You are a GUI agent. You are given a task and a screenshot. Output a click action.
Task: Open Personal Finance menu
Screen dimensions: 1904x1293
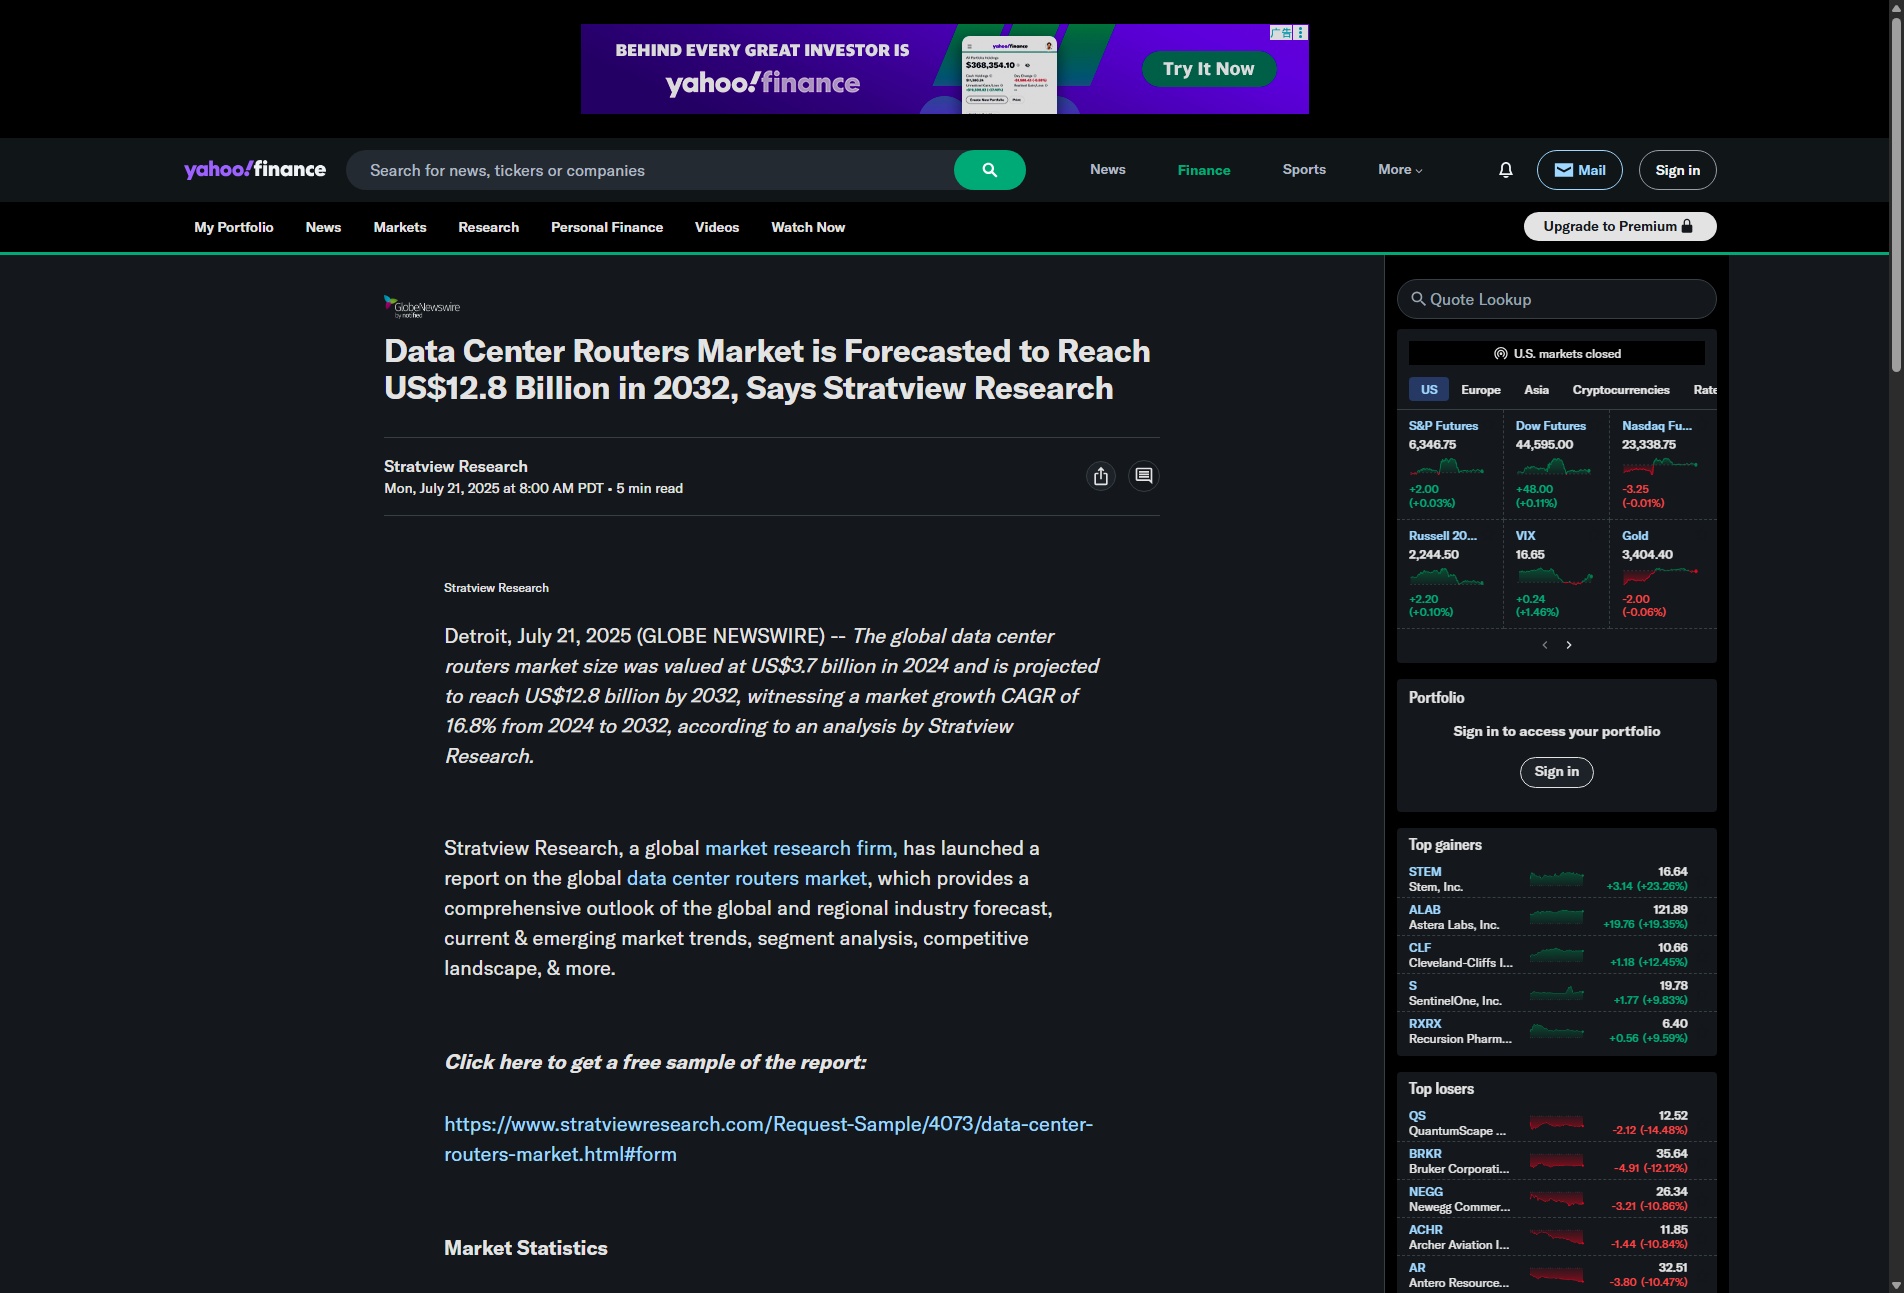pyautogui.click(x=607, y=227)
